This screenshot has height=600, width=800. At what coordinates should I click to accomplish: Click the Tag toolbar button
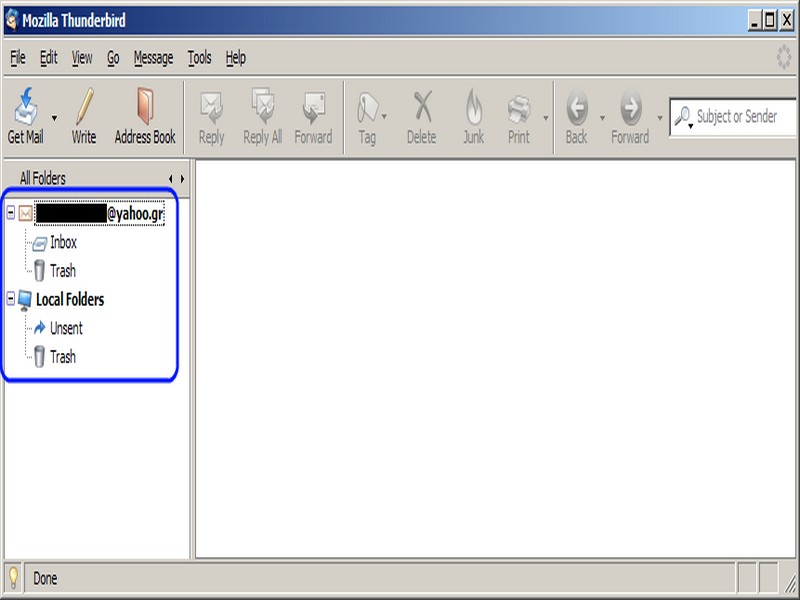[367, 118]
